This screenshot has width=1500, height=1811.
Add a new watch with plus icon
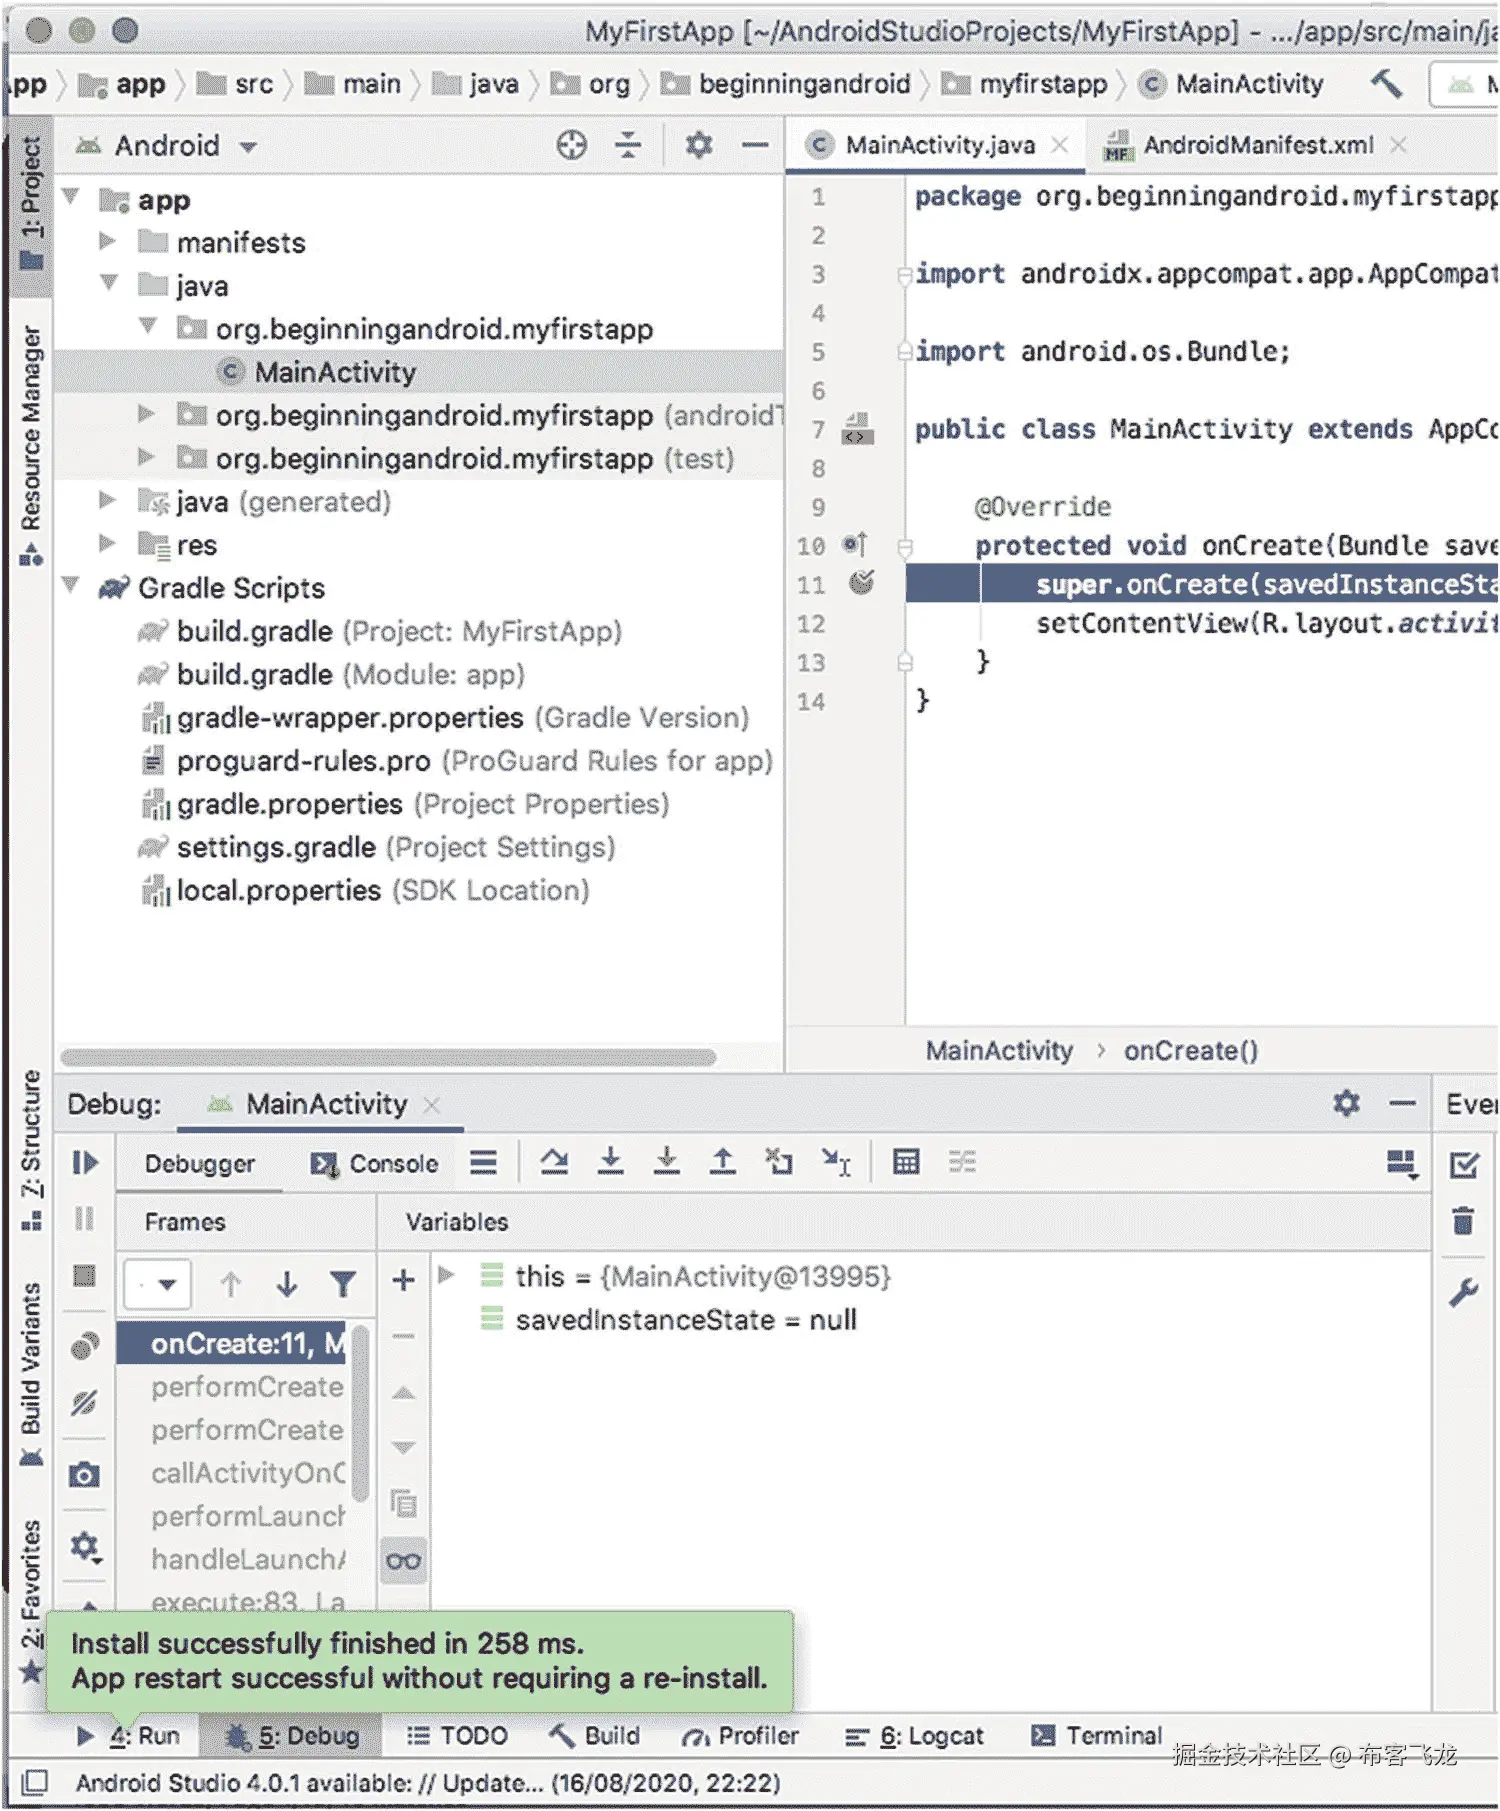click(403, 1280)
